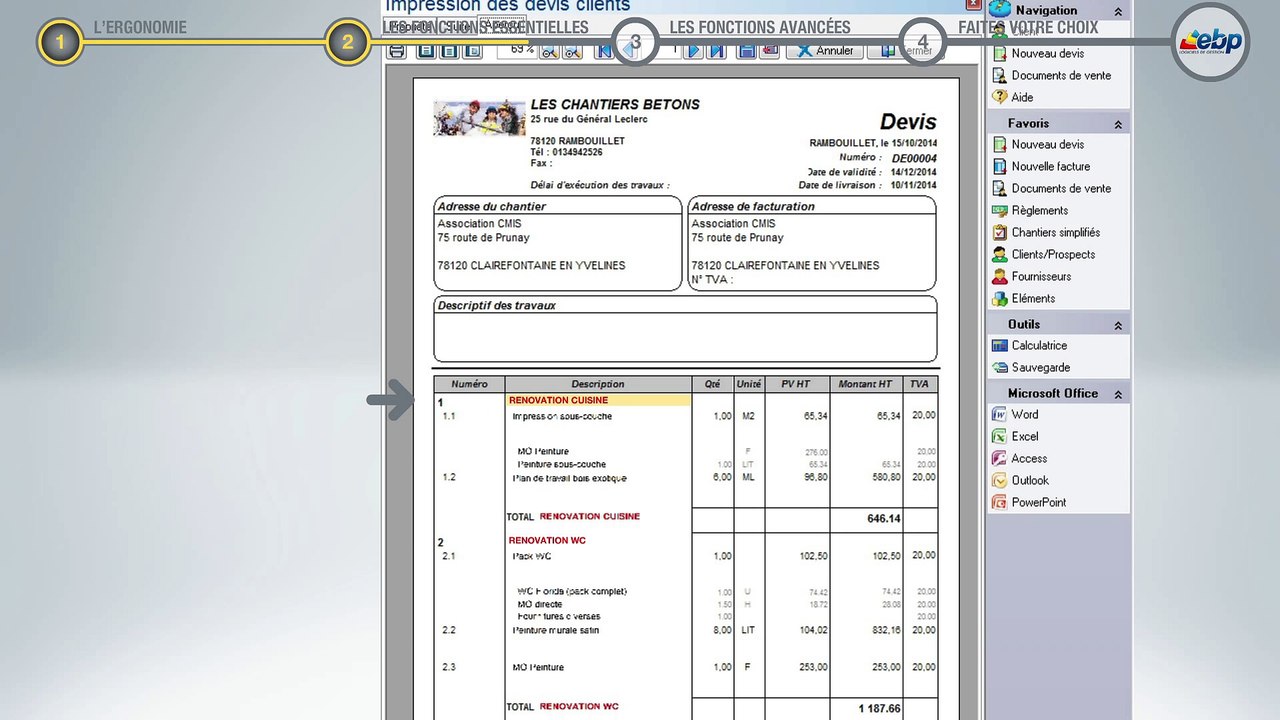Viewport: 1280px width, 720px height.
Task: Launch PowerPoint from Microsoft Office panel
Action: click(1038, 502)
